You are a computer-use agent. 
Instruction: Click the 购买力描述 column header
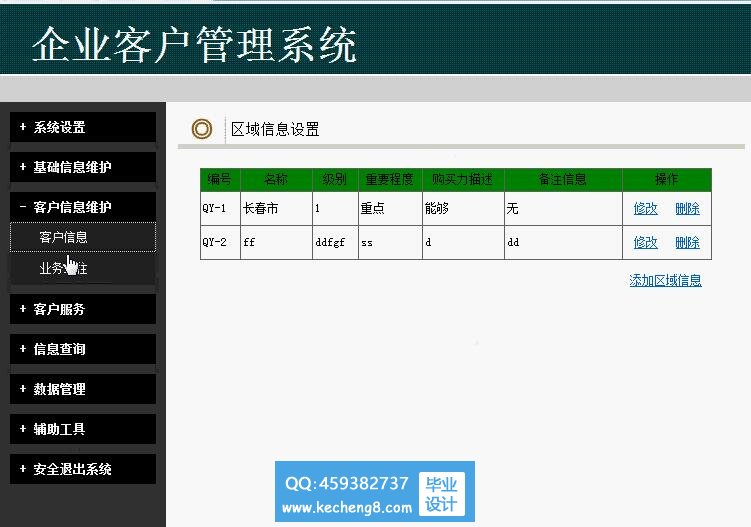pyautogui.click(x=463, y=180)
